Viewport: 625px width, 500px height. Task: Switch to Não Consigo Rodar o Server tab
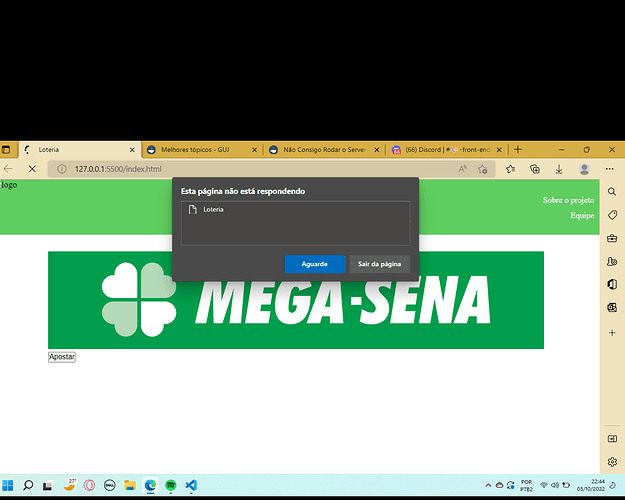[x=324, y=150]
